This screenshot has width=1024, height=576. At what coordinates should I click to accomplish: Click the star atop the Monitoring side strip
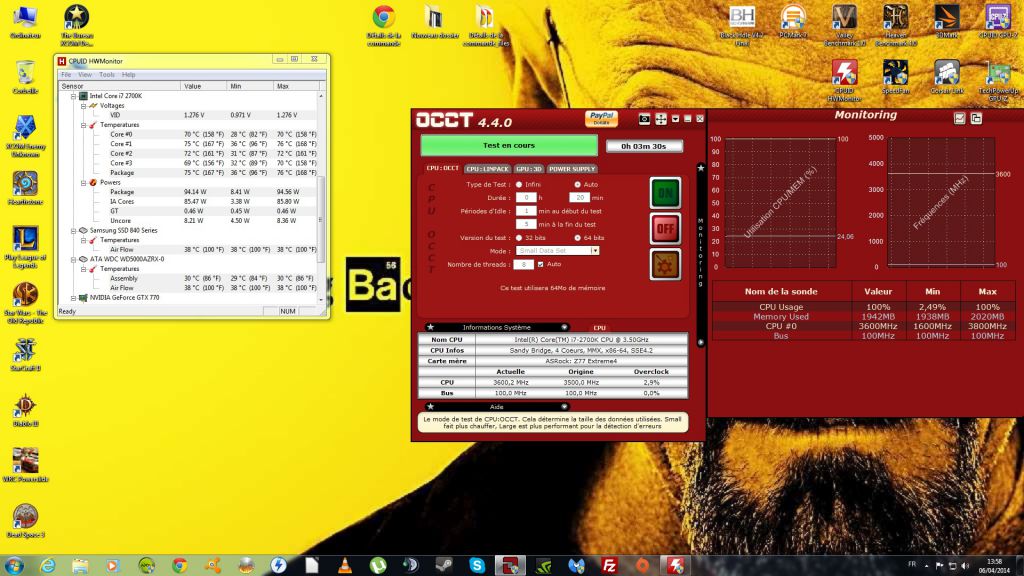coord(701,168)
